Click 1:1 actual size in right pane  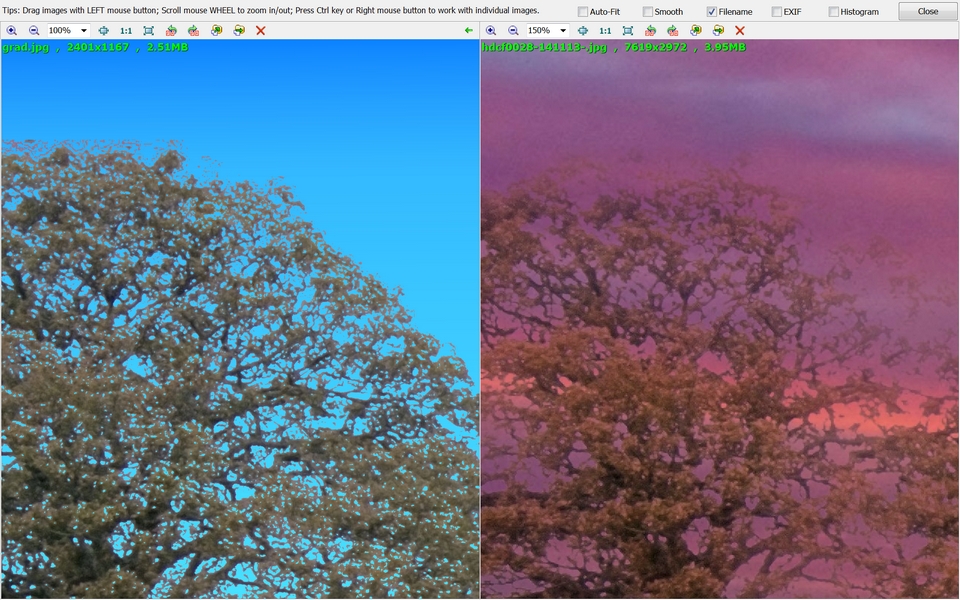(x=605, y=31)
